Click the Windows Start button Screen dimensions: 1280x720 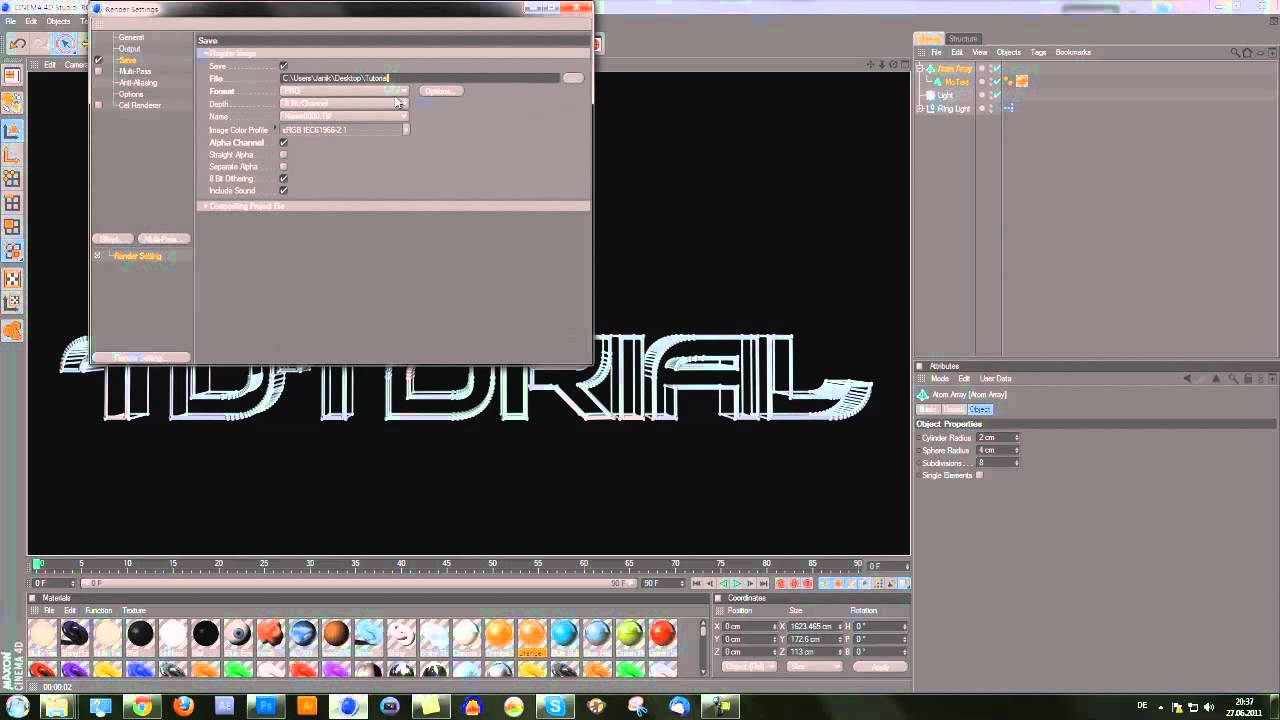pyautogui.click(x=17, y=706)
